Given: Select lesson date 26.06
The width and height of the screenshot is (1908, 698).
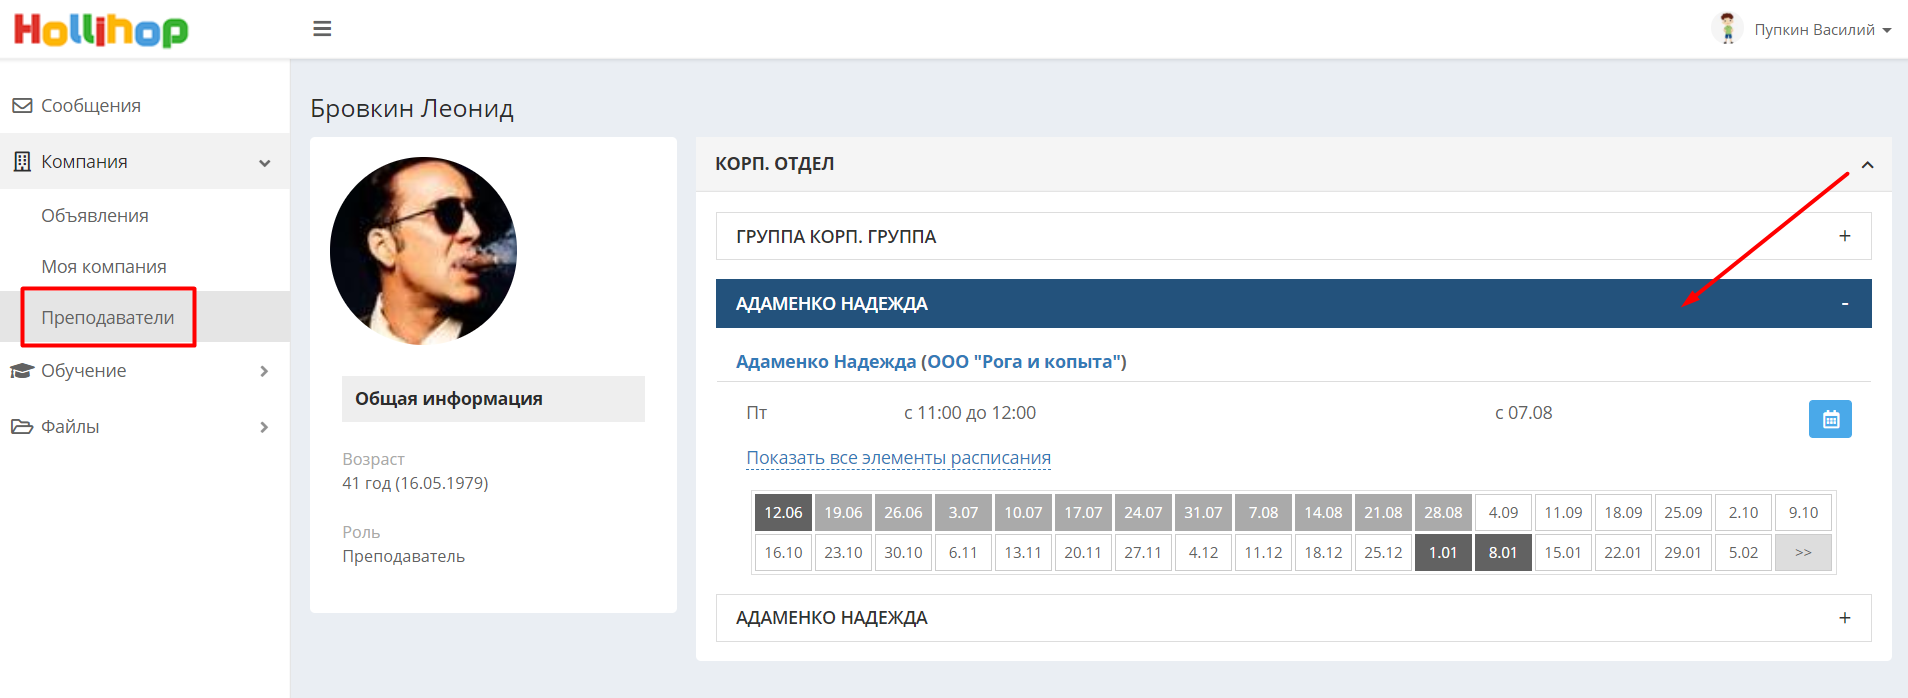Looking at the screenshot, I should click(x=903, y=513).
